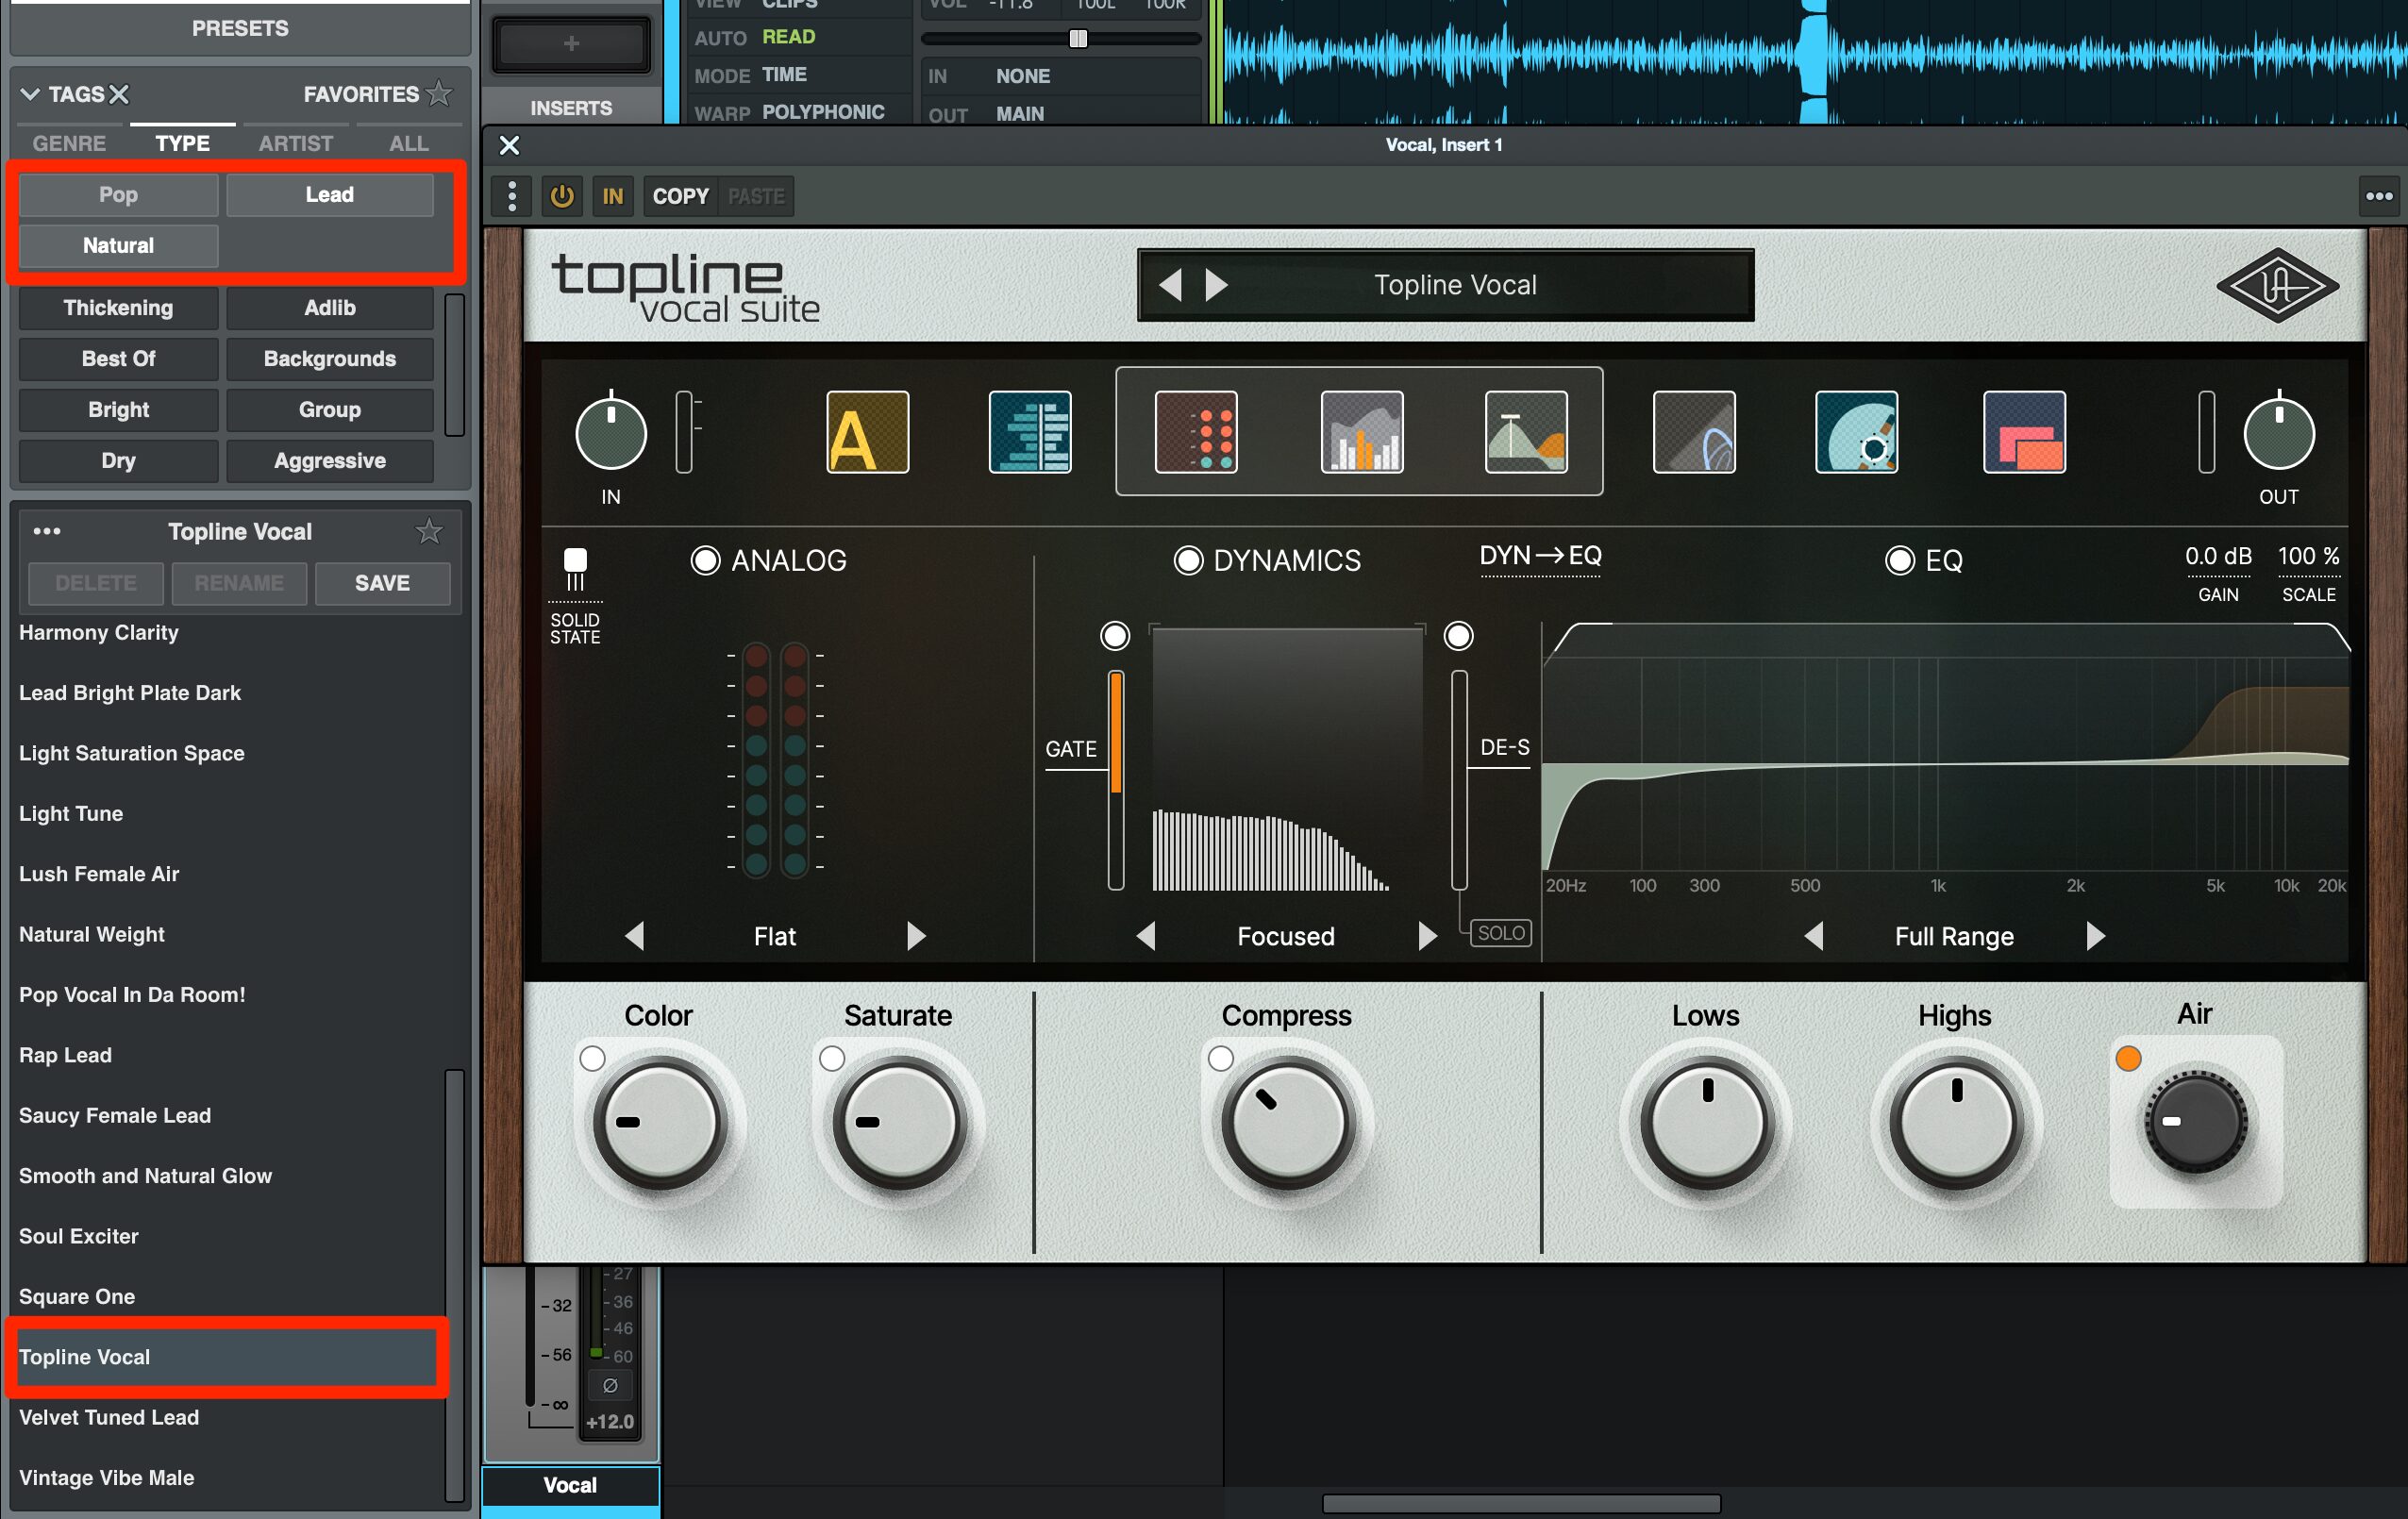Select previous EQ mode before Full Range
Viewport: 2408px width, 1519px height.
[1813, 936]
